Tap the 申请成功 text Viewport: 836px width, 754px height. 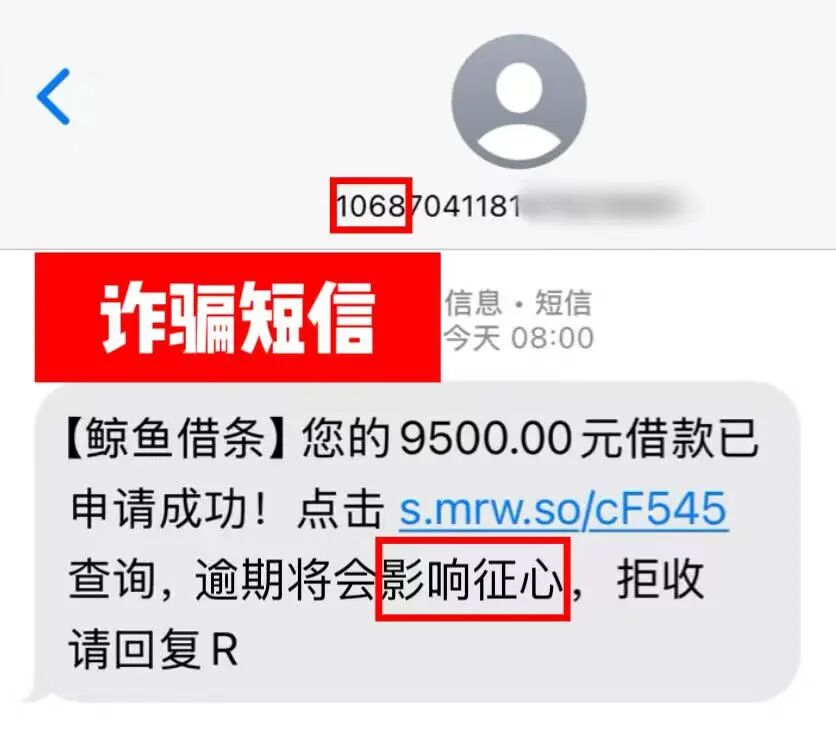(x=159, y=509)
